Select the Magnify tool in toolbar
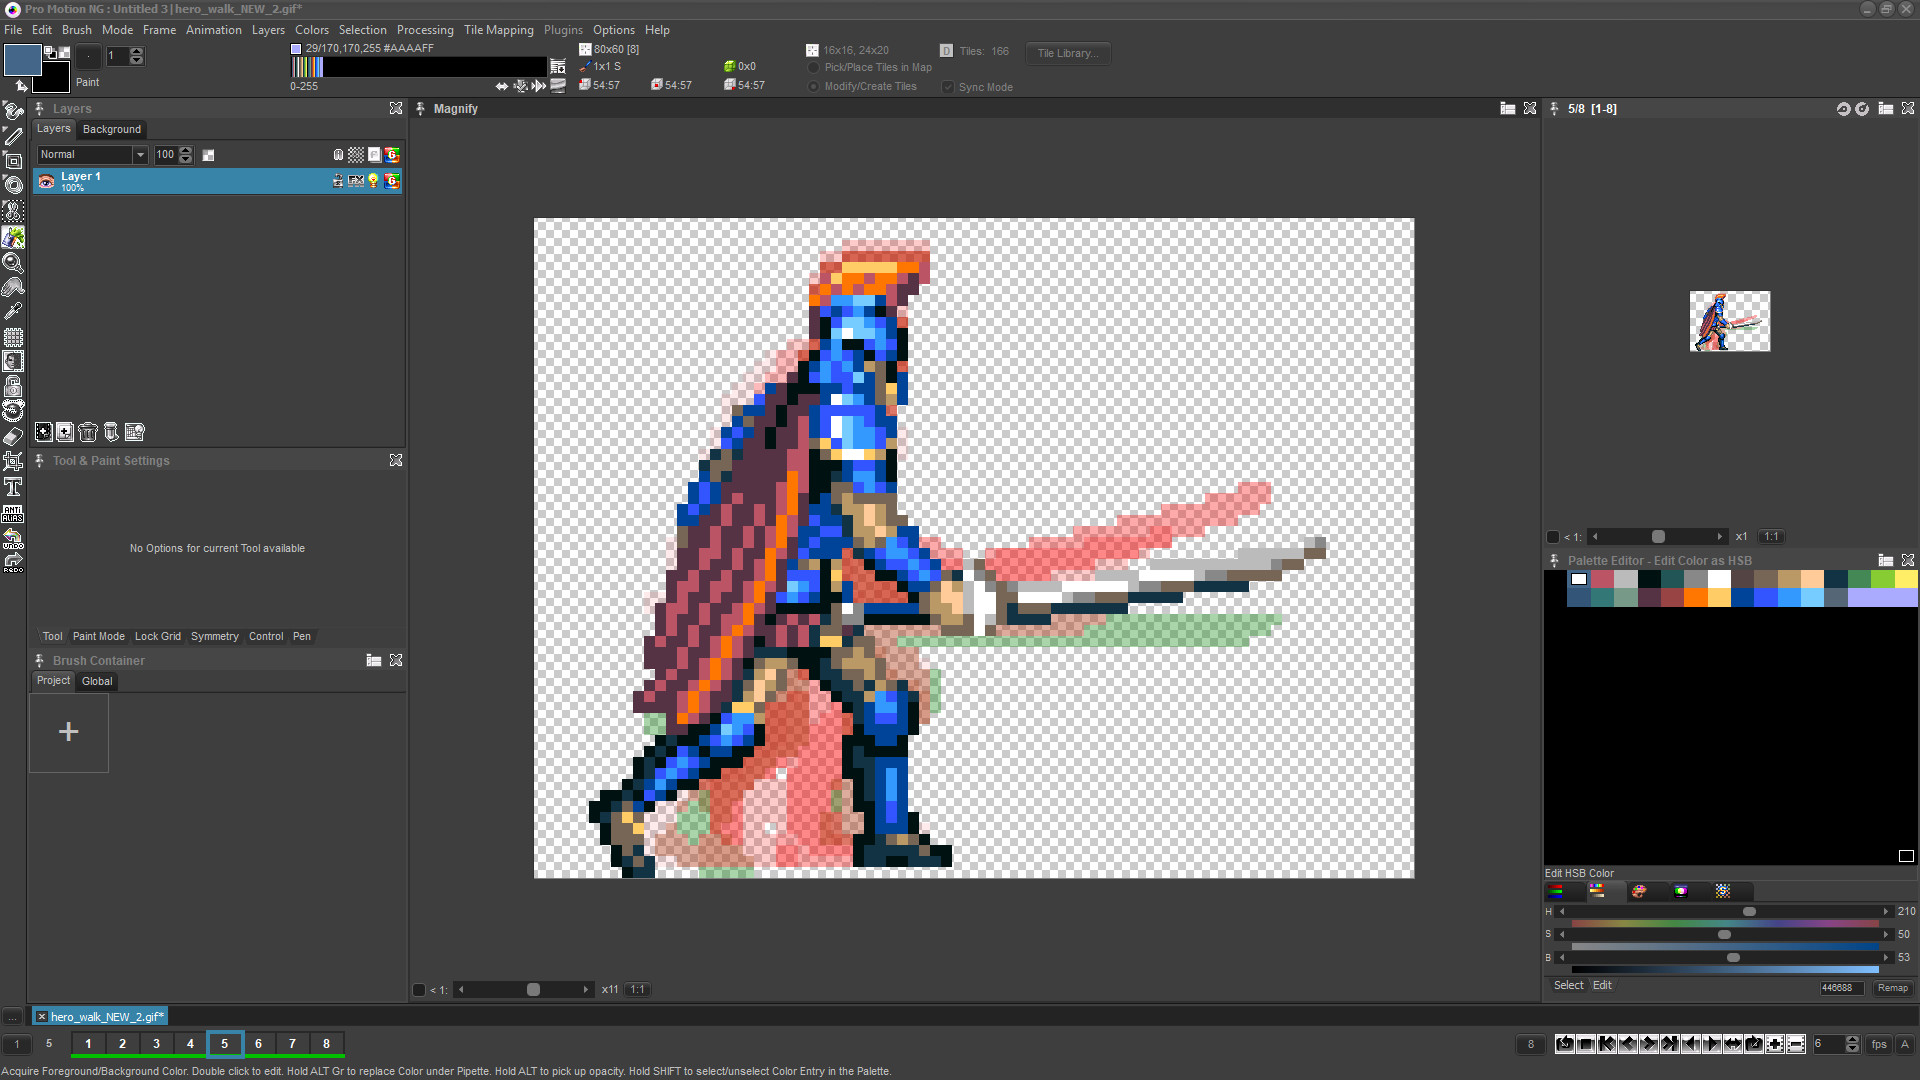Image resolution: width=1920 pixels, height=1080 pixels. point(15,262)
